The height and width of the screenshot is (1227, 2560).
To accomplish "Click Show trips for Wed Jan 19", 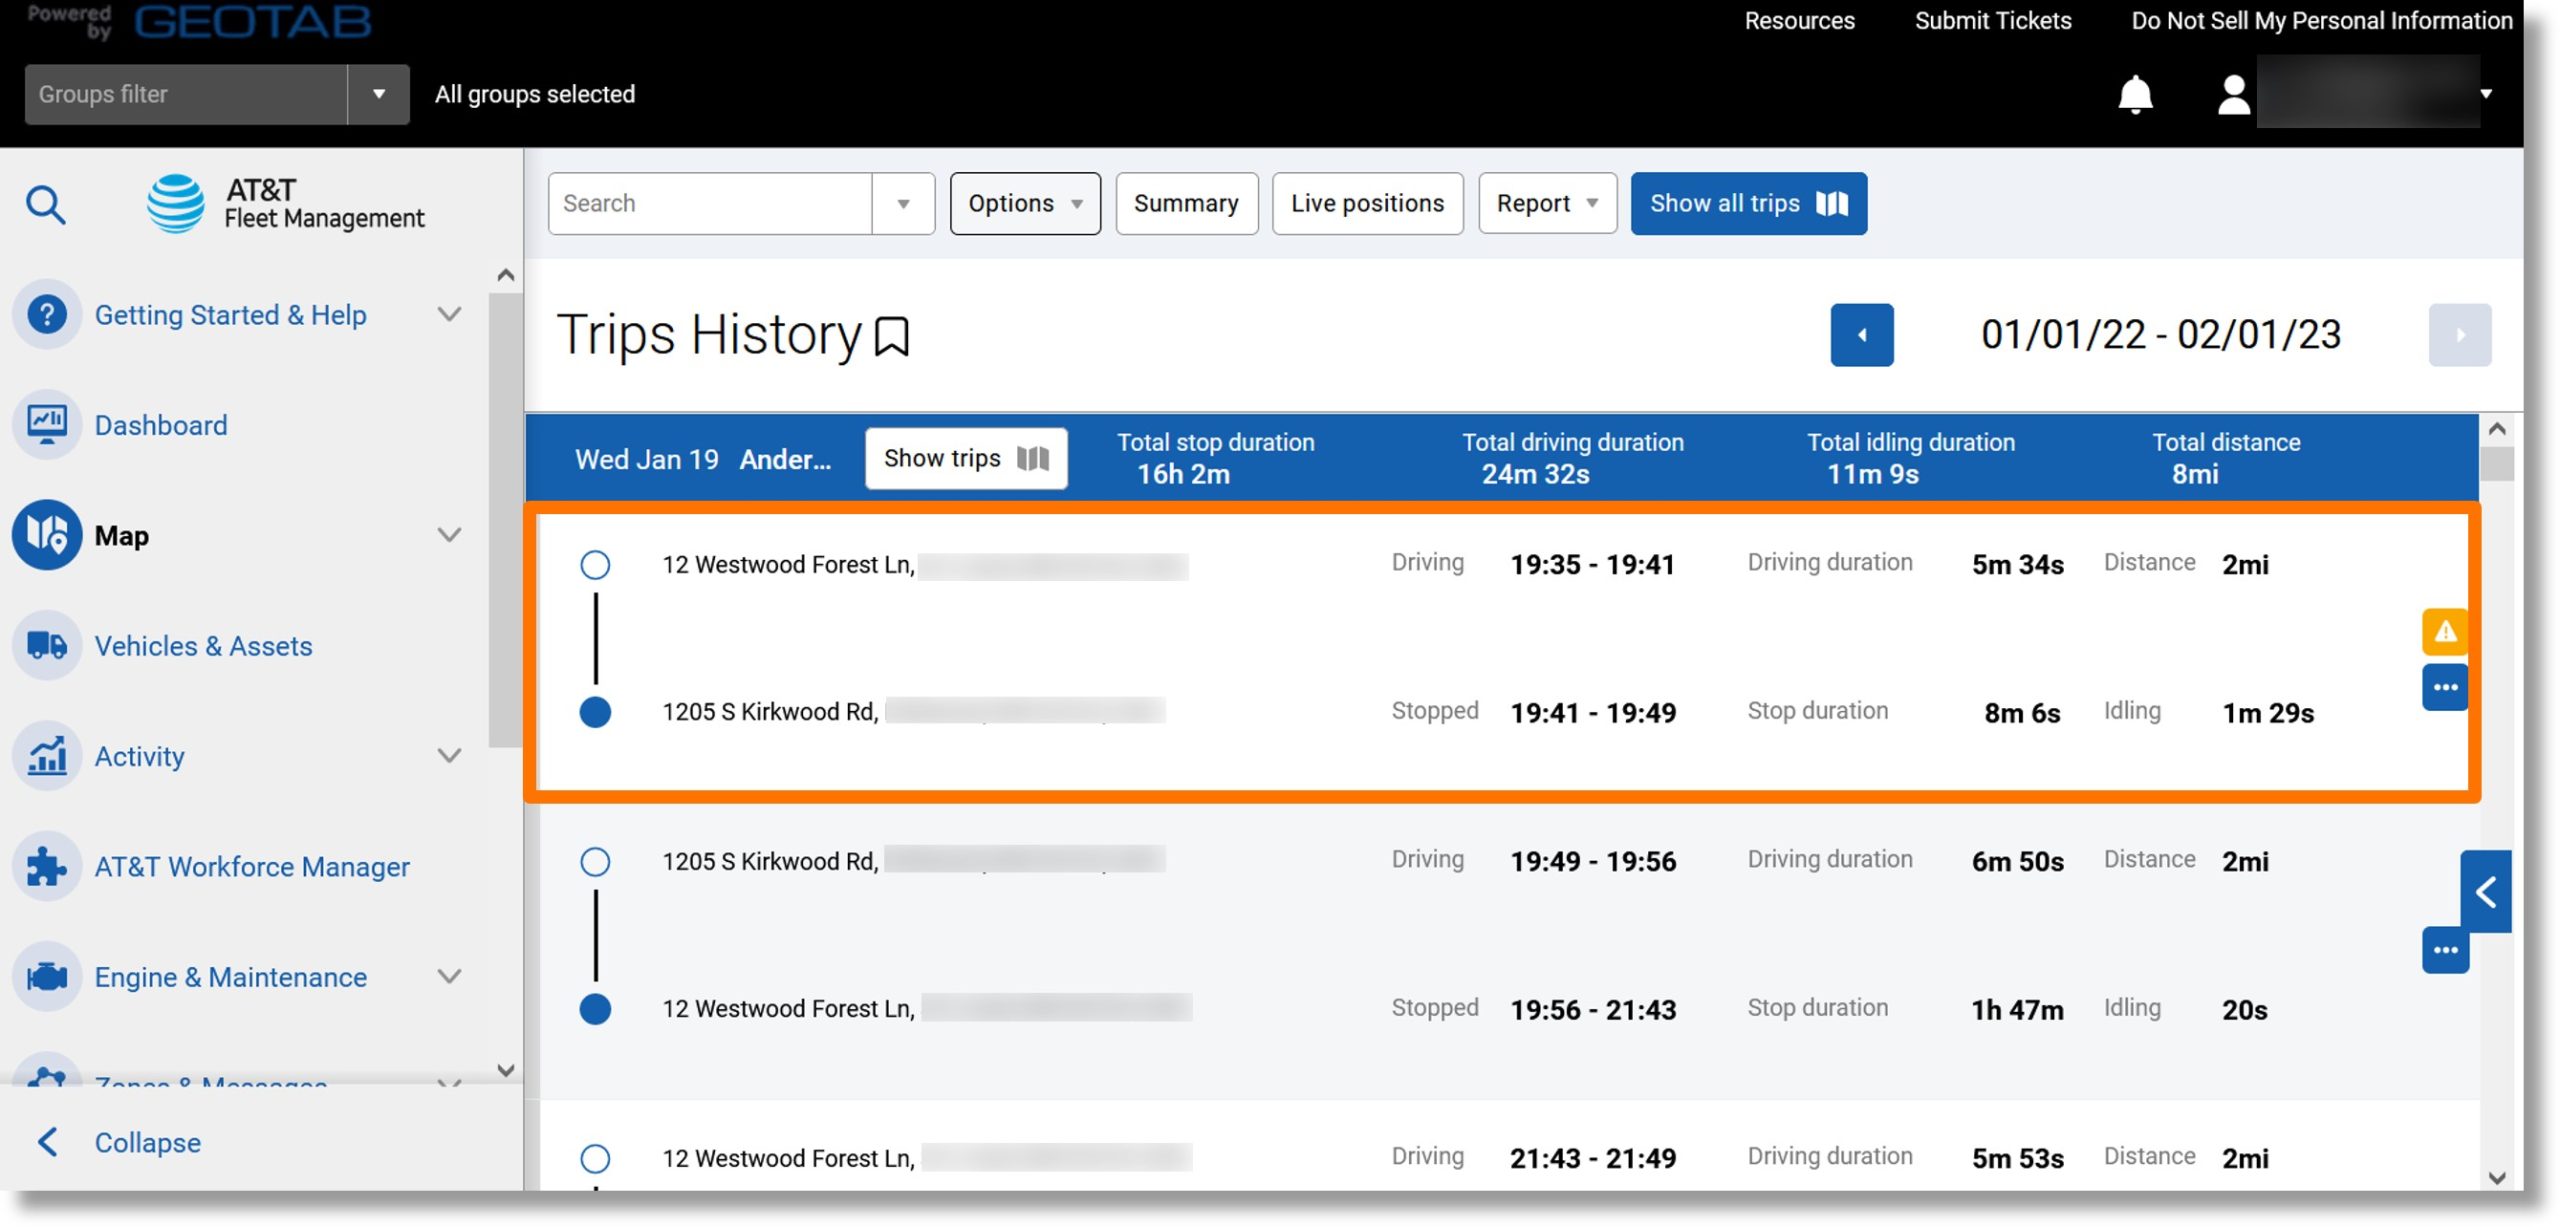I will (965, 459).
